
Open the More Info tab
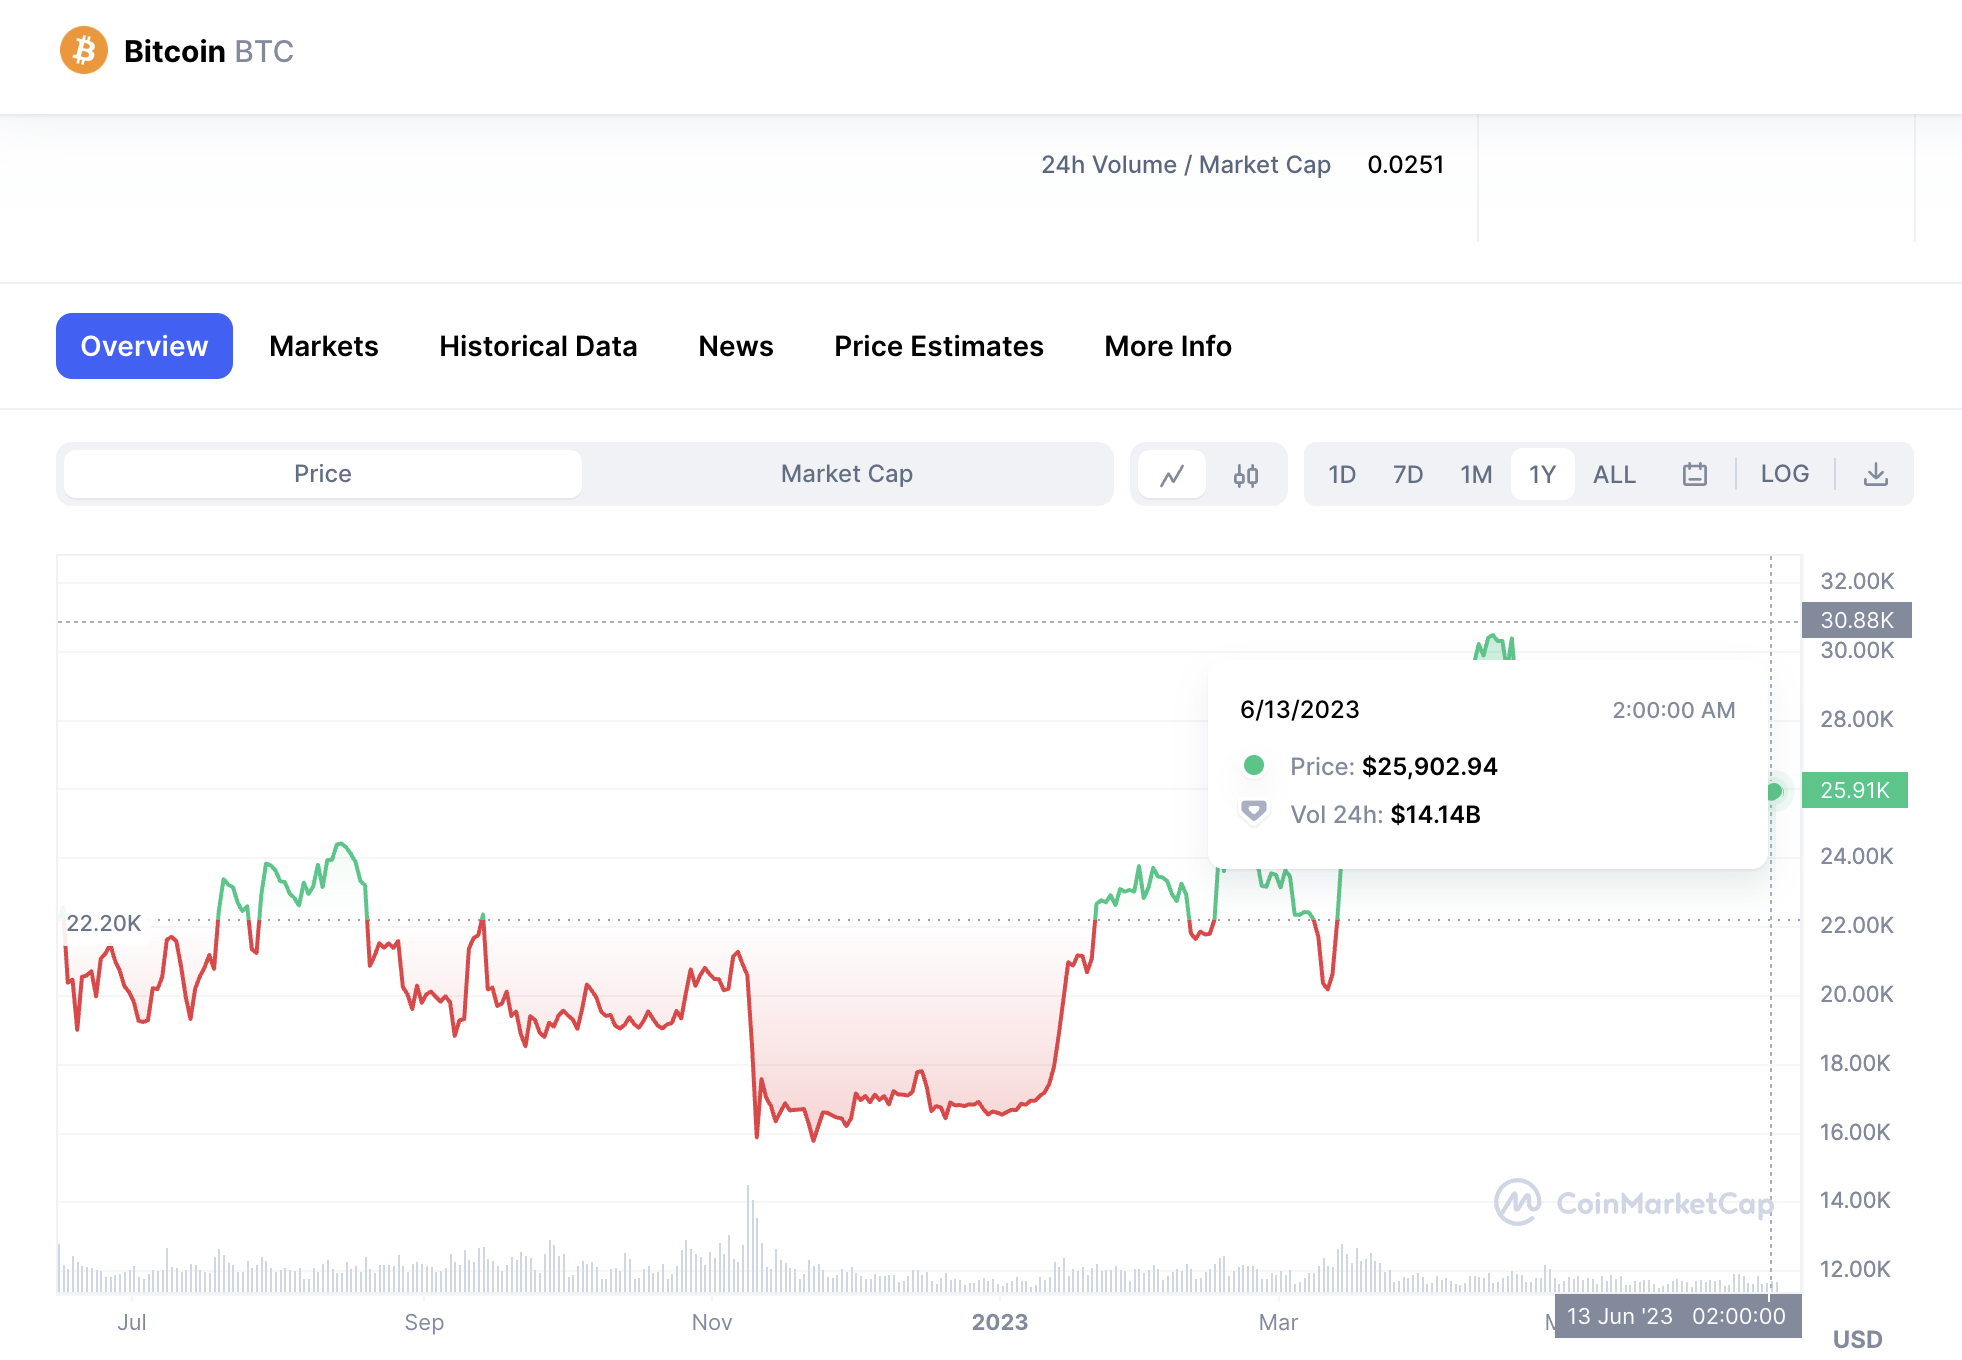point(1168,346)
